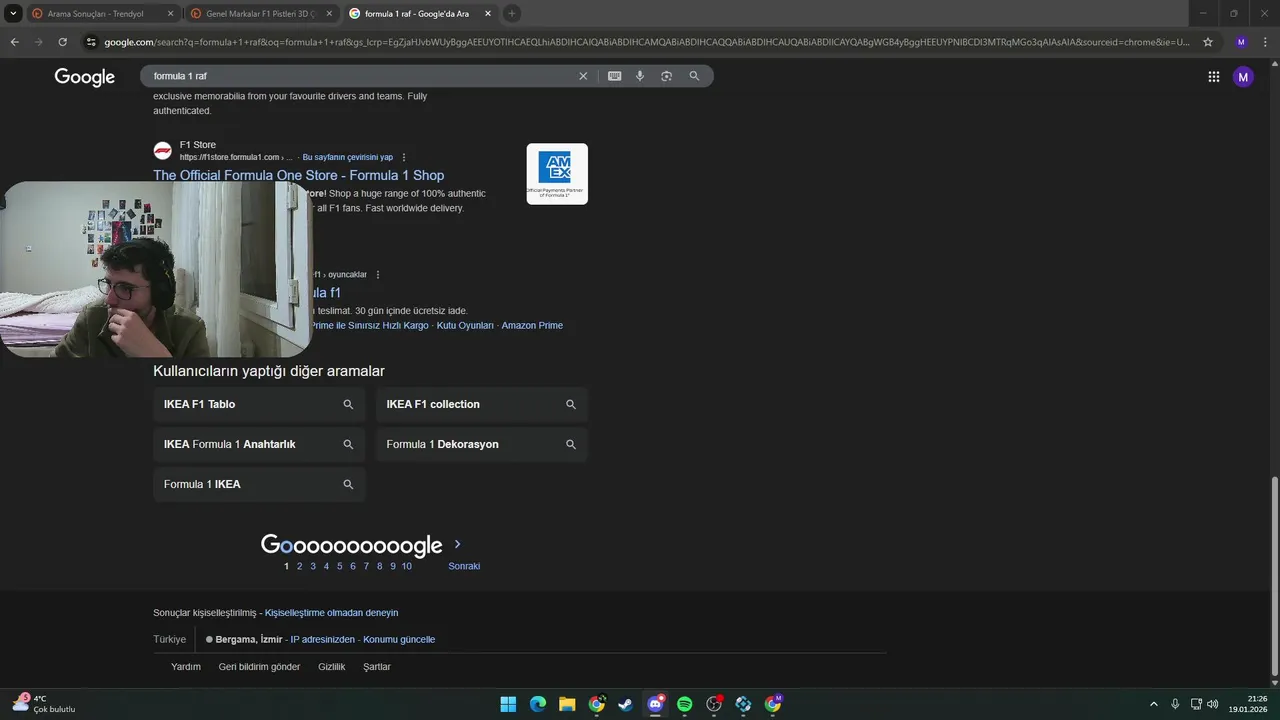Open the Amazon Prime sitelink

coord(532,325)
